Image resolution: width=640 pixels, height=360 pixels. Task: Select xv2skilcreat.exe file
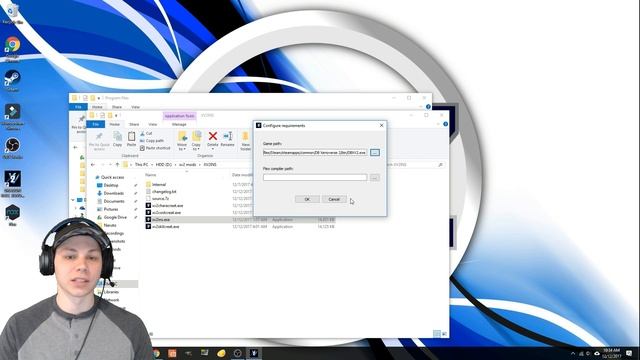165,227
